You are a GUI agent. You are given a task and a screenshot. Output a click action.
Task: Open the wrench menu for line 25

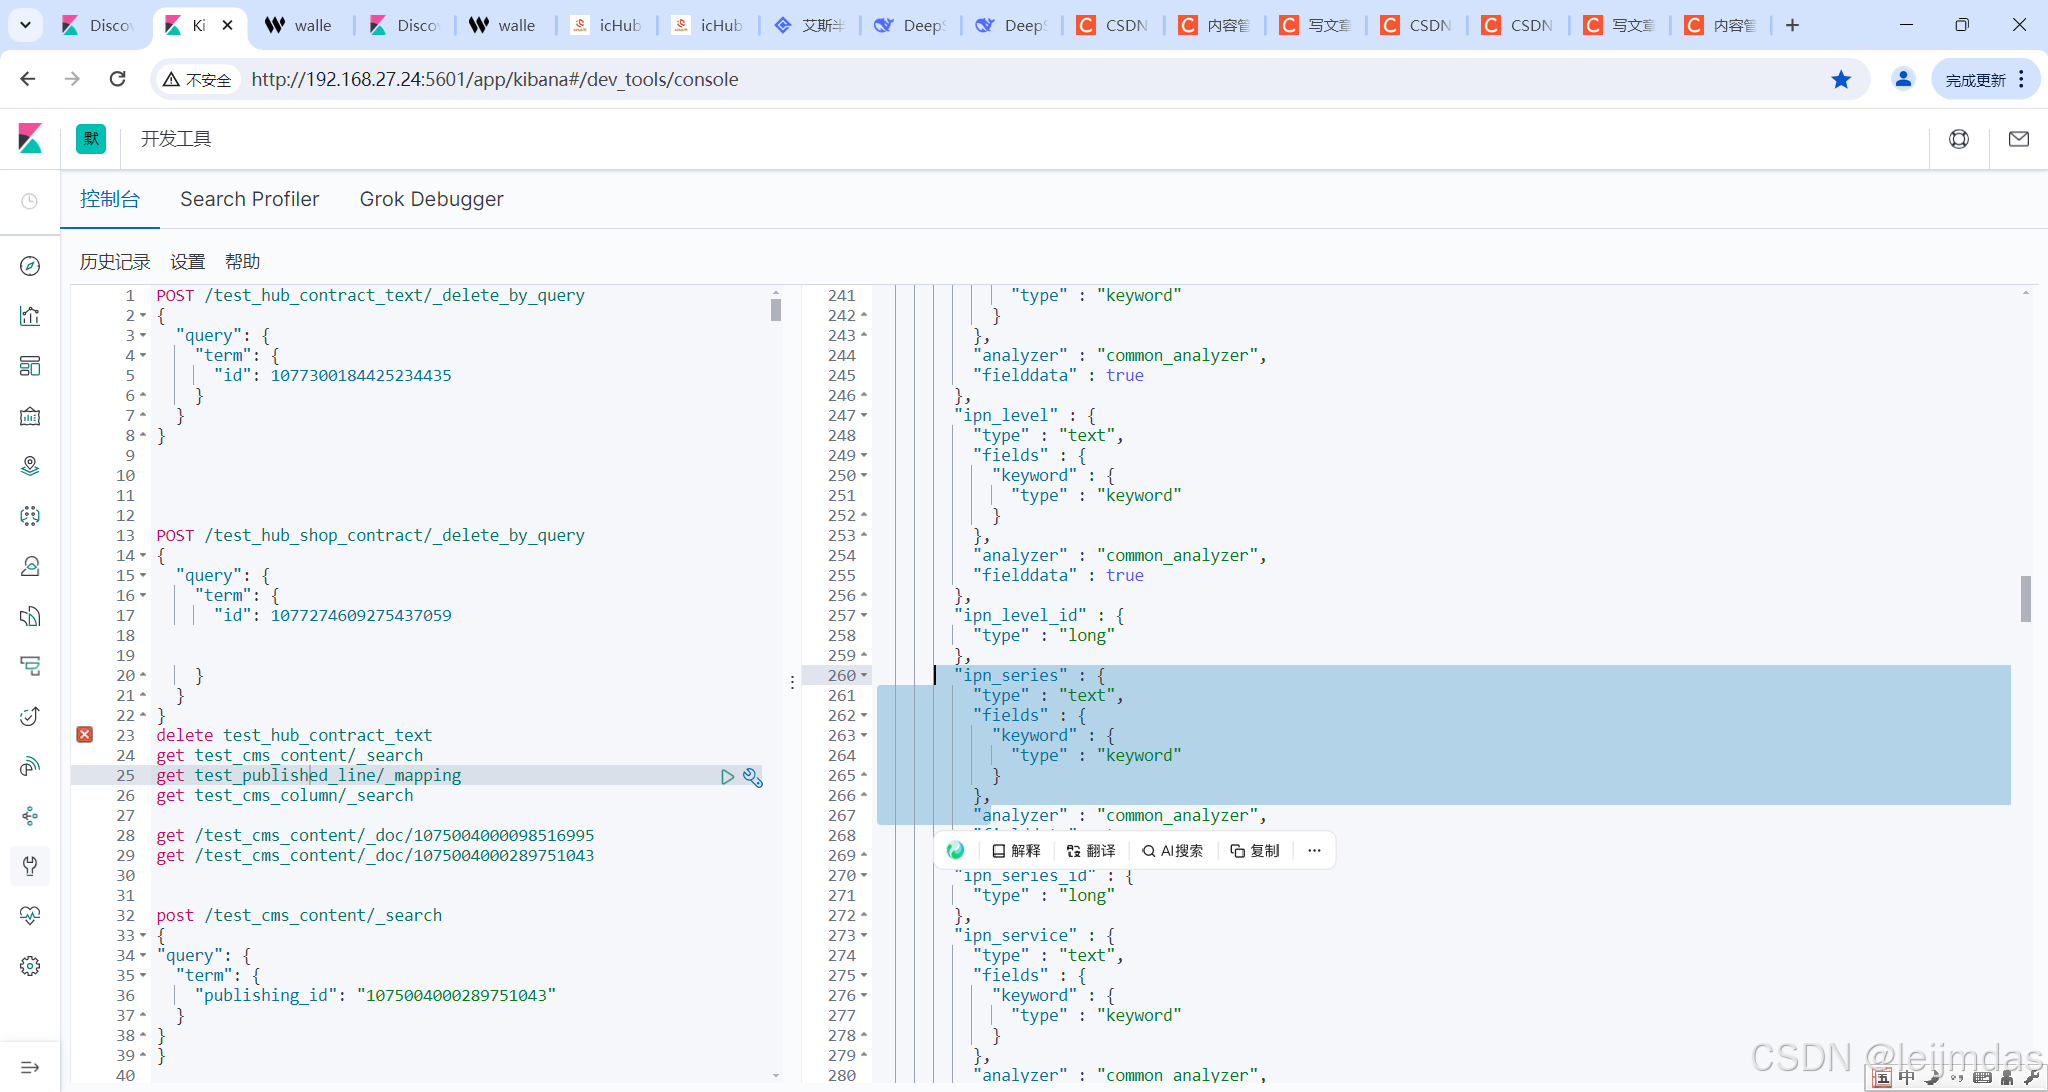(753, 777)
